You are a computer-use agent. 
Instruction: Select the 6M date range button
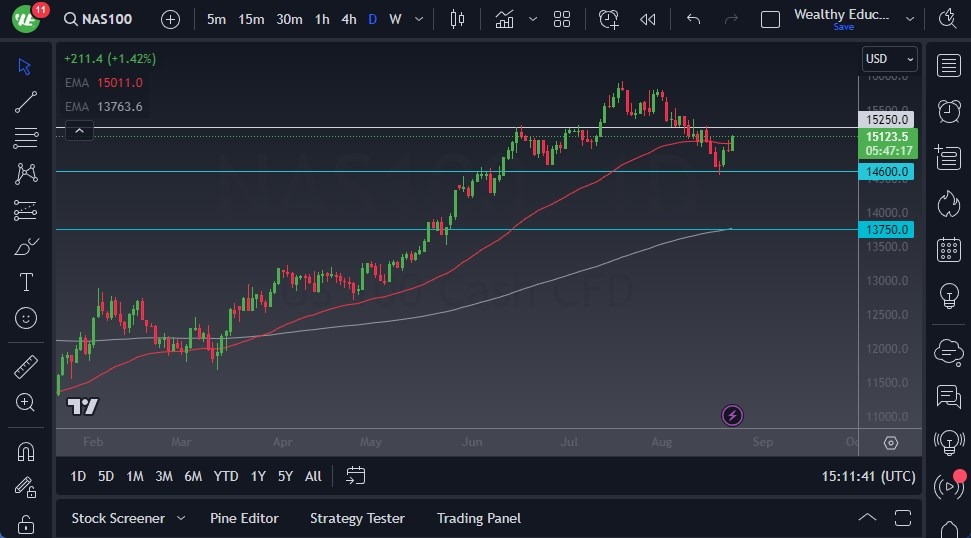193,476
